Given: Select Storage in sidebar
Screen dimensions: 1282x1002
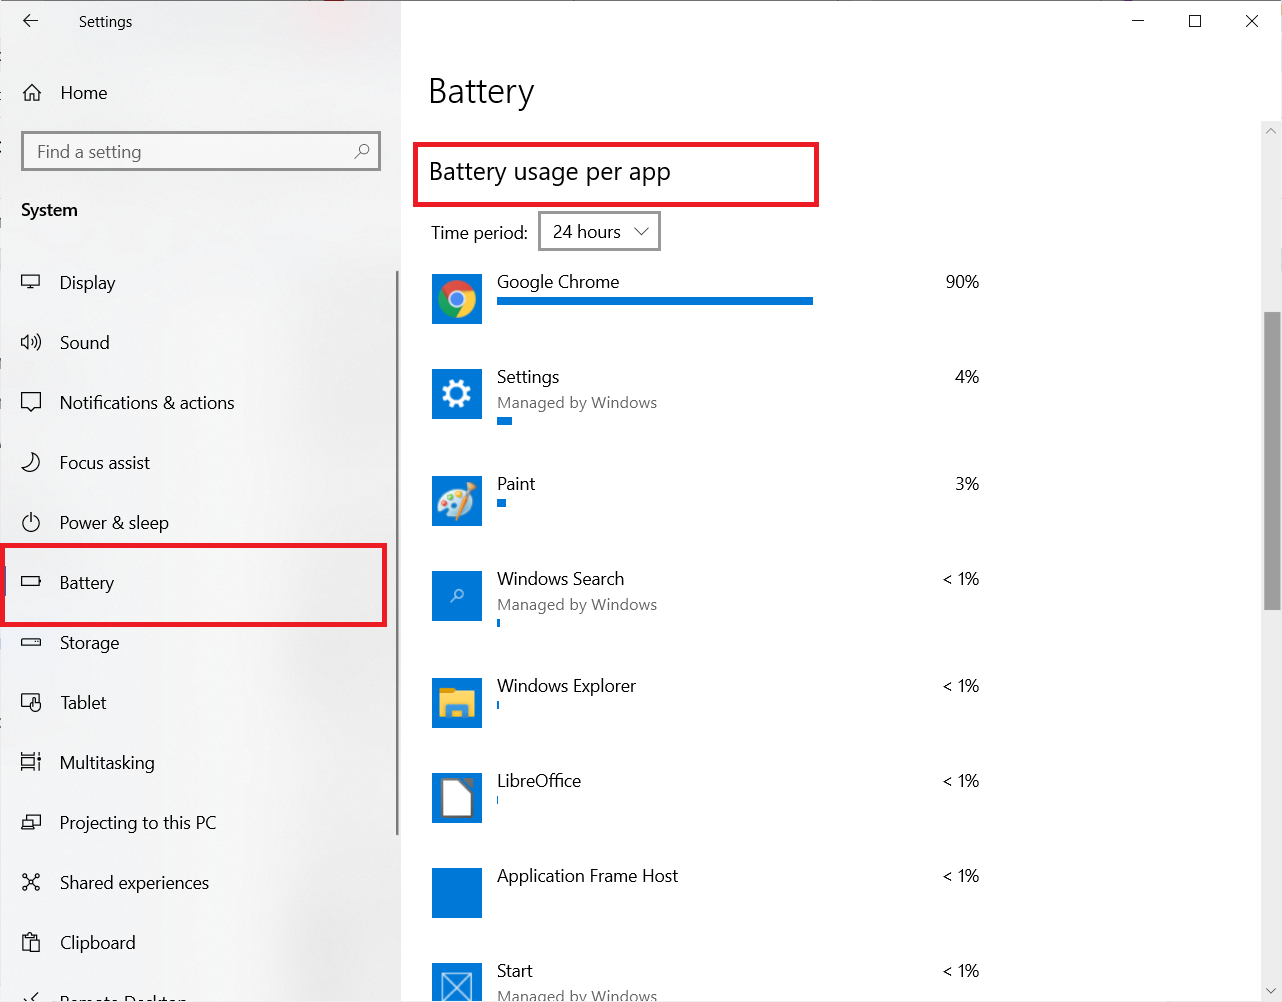Looking at the screenshot, I should pos(90,643).
